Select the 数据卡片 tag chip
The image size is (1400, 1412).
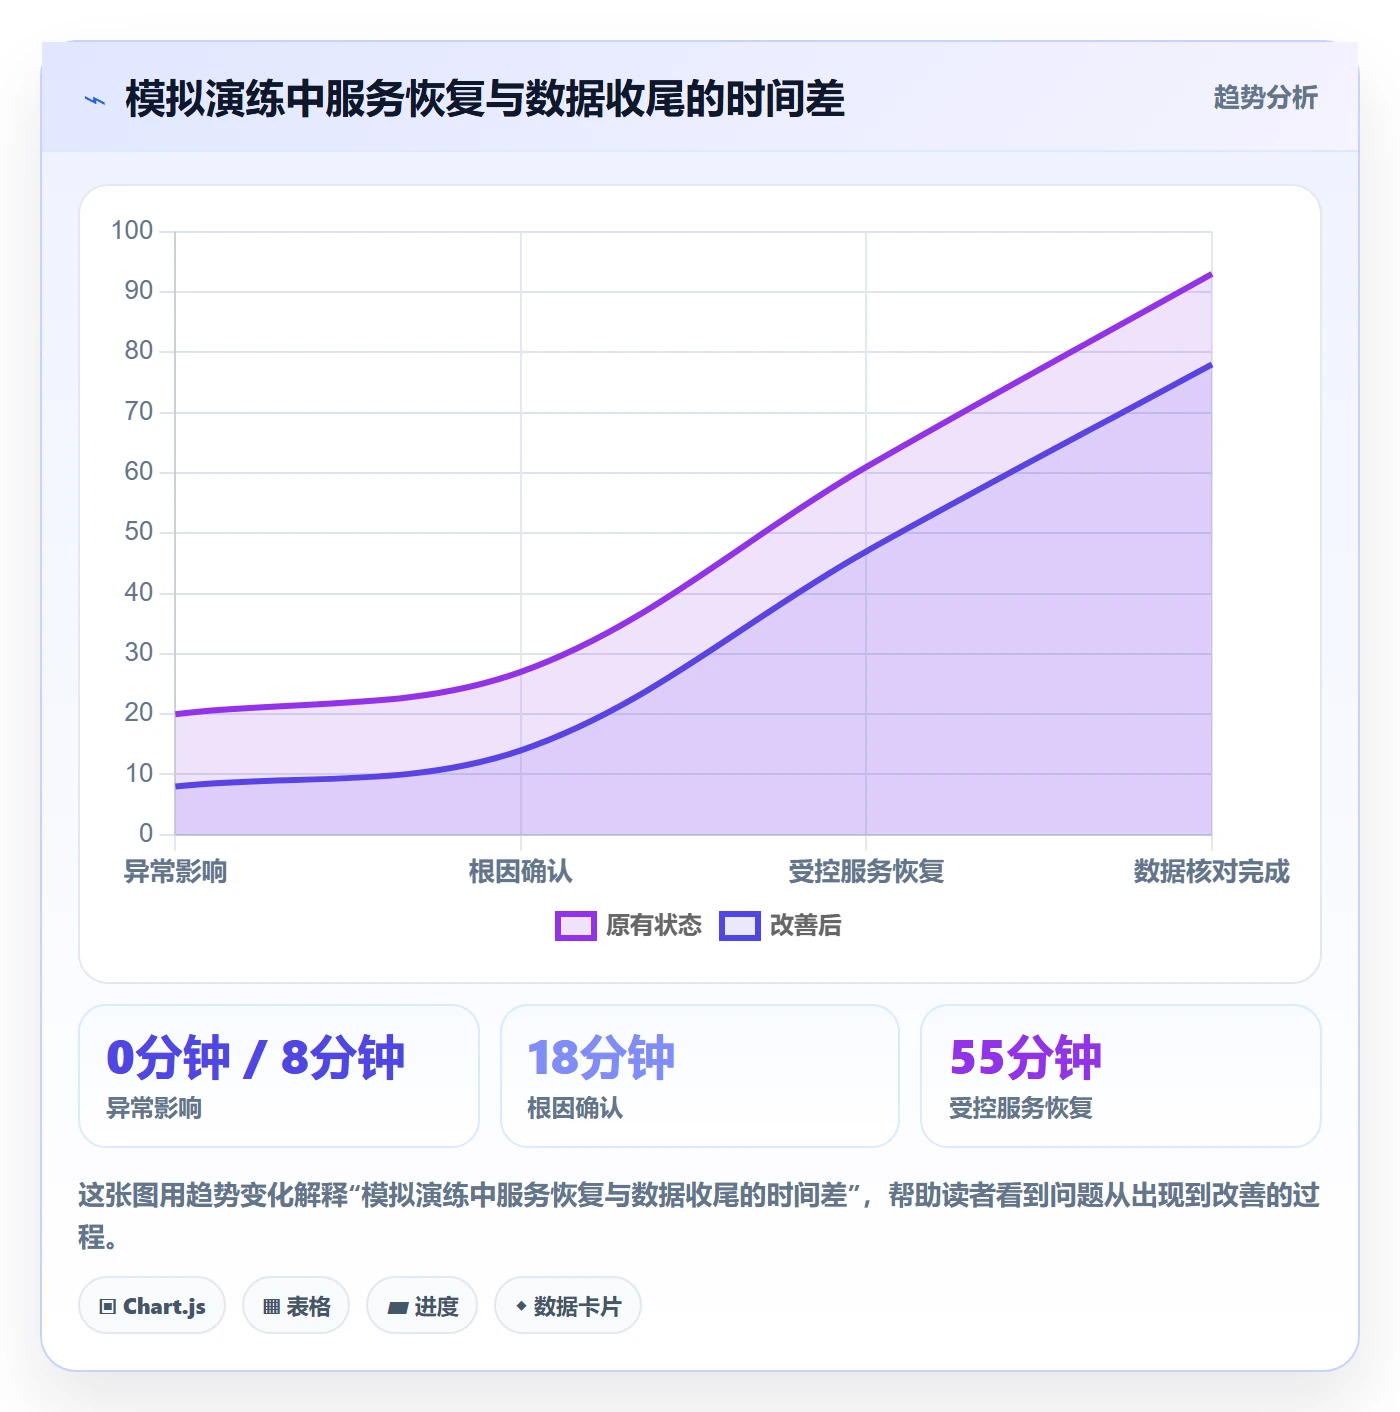(568, 1305)
